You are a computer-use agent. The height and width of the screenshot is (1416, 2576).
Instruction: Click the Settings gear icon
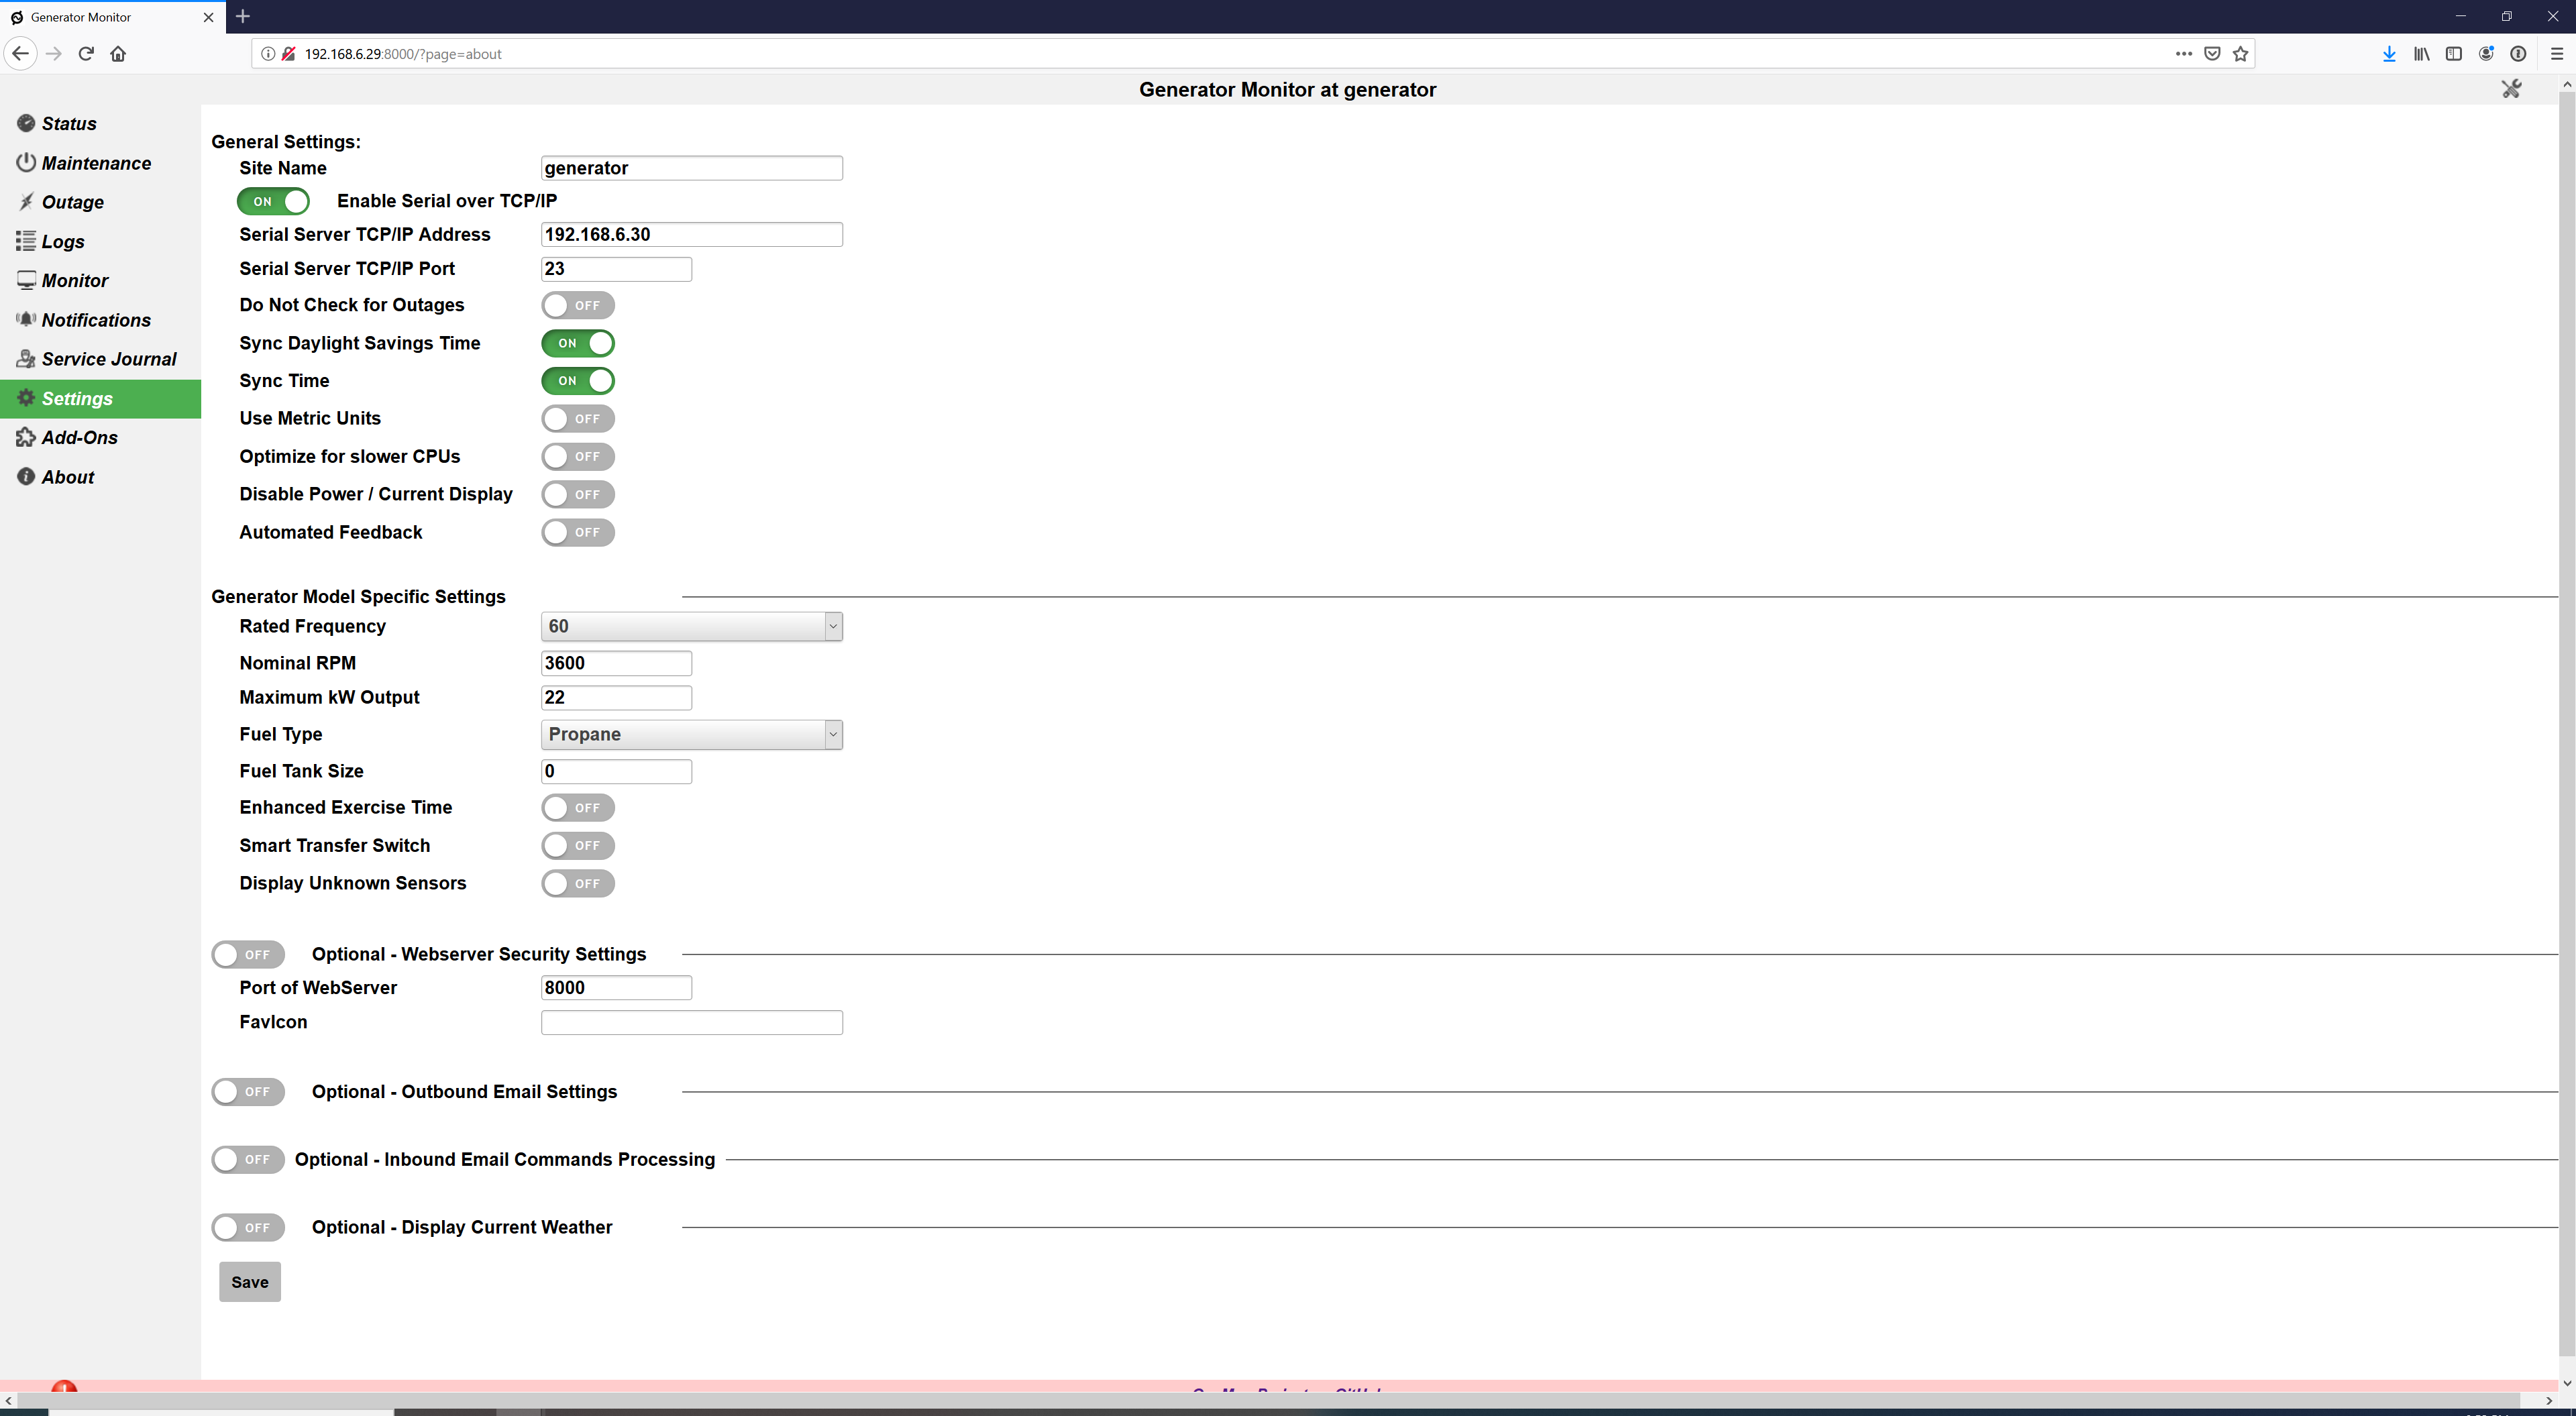click(26, 398)
